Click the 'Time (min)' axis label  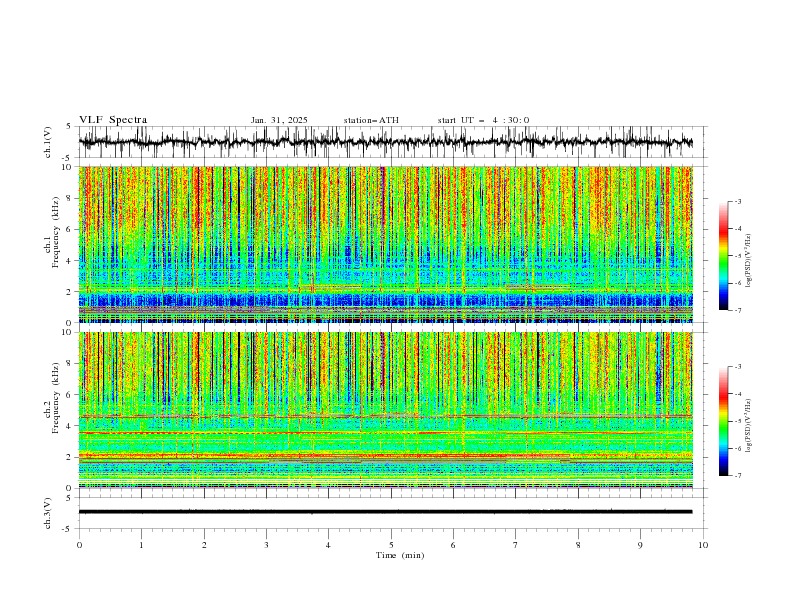pyautogui.click(x=400, y=555)
